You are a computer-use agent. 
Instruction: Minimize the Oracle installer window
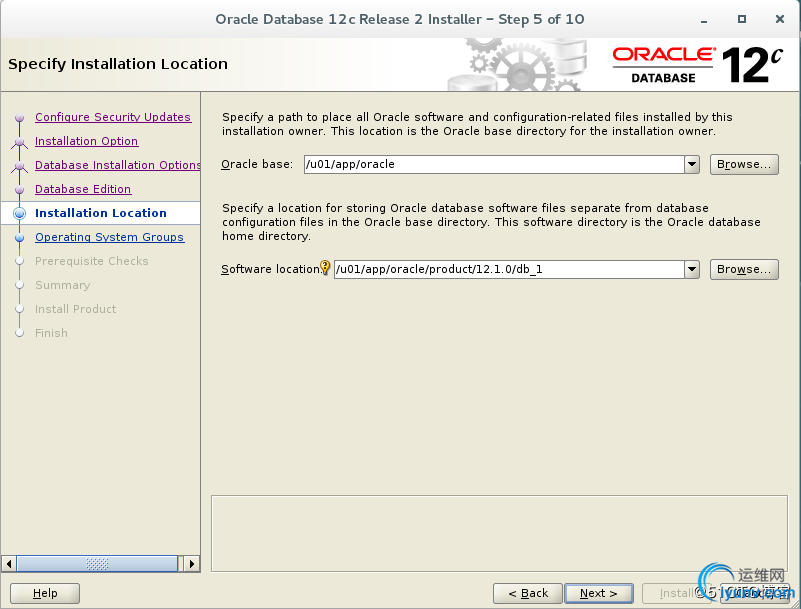click(x=704, y=20)
